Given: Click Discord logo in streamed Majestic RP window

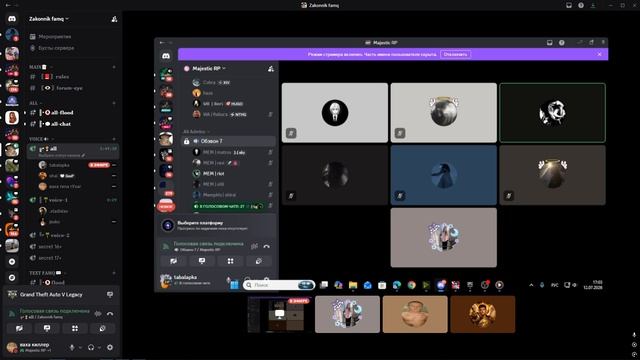Looking at the screenshot, I should pyautogui.click(x=166, y=56).
